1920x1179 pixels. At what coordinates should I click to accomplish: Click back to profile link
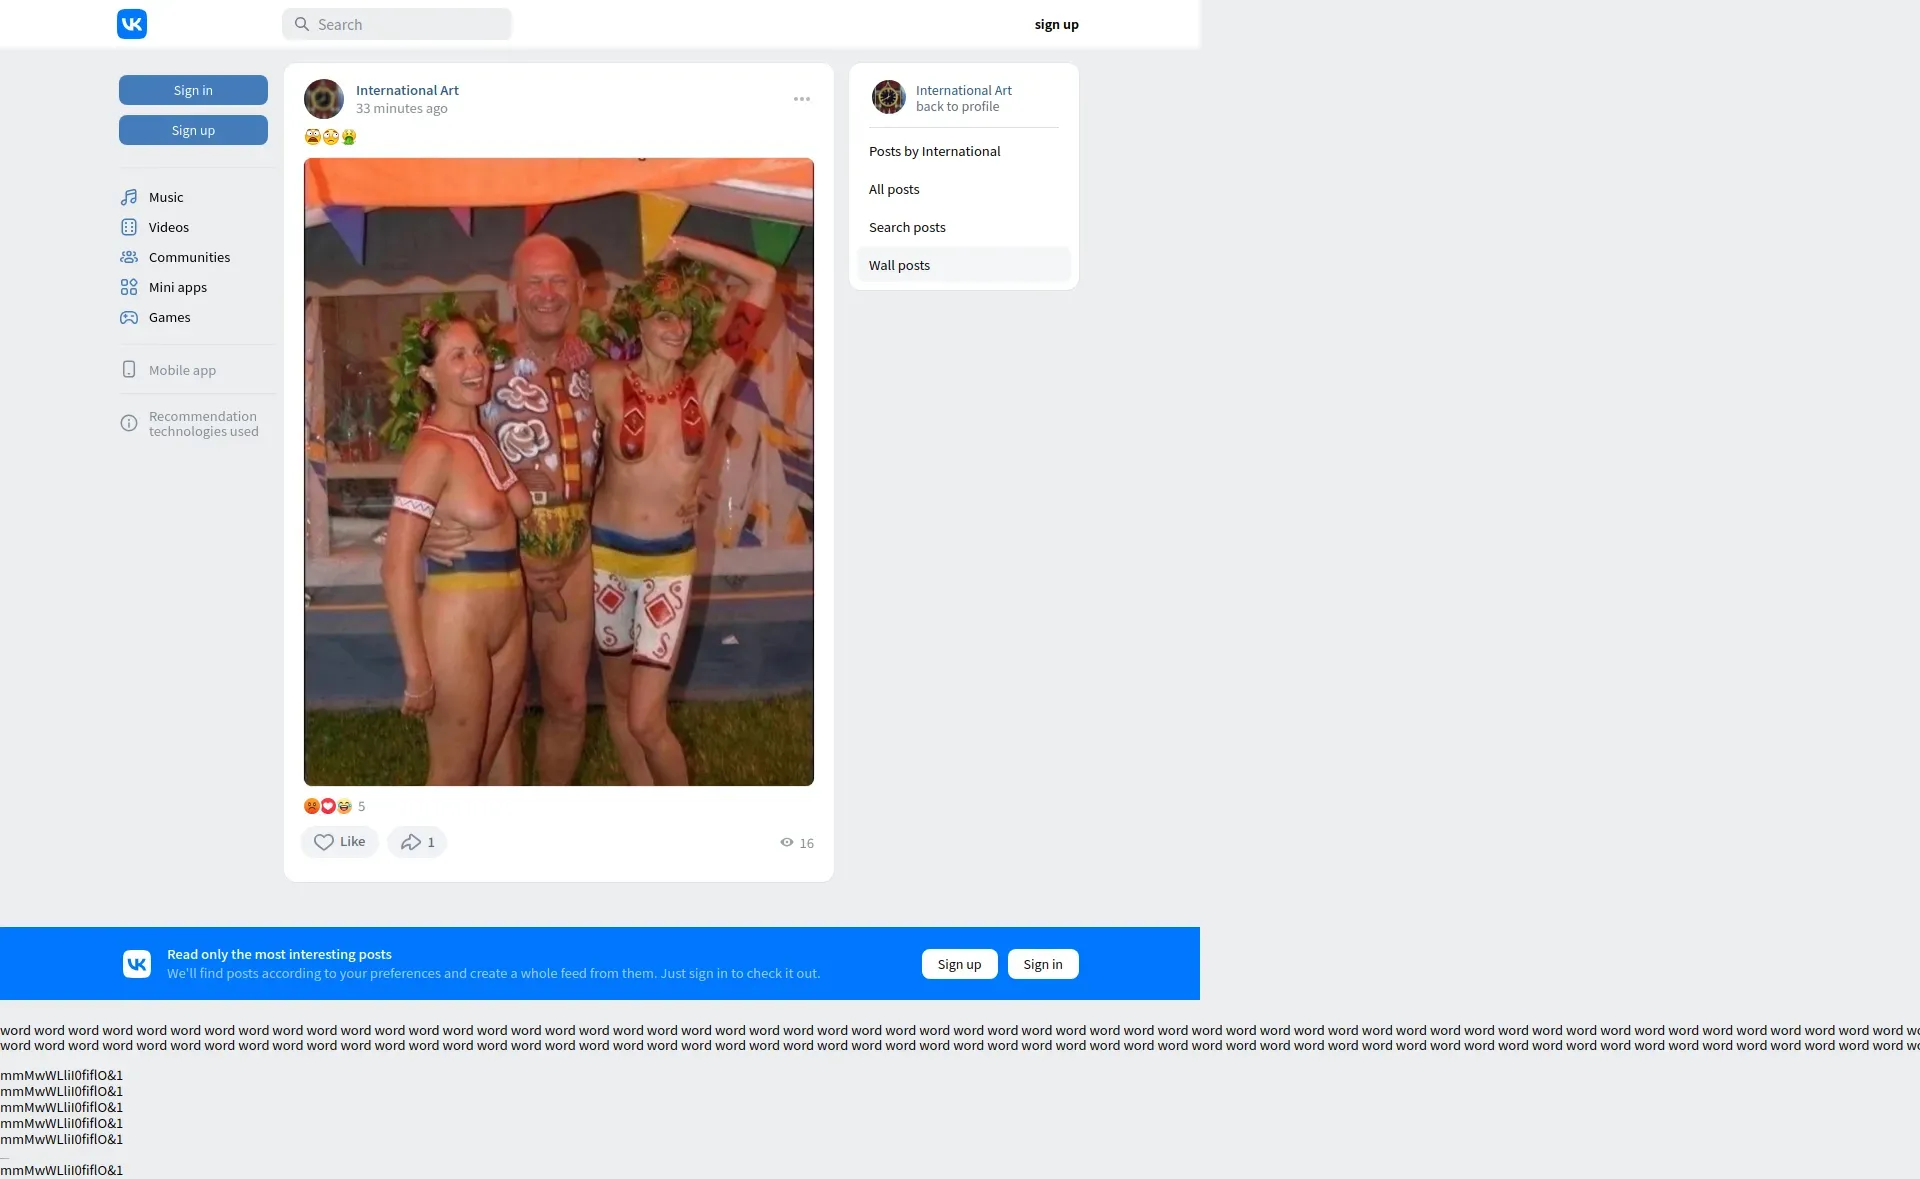pos(957,106)
